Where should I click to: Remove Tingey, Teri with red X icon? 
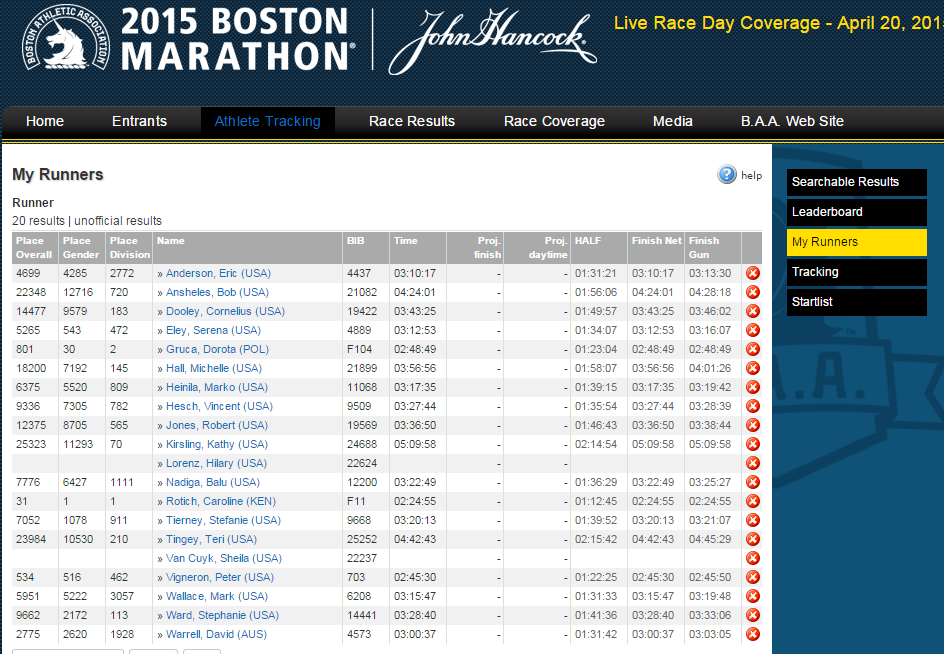tap(753, 539)
